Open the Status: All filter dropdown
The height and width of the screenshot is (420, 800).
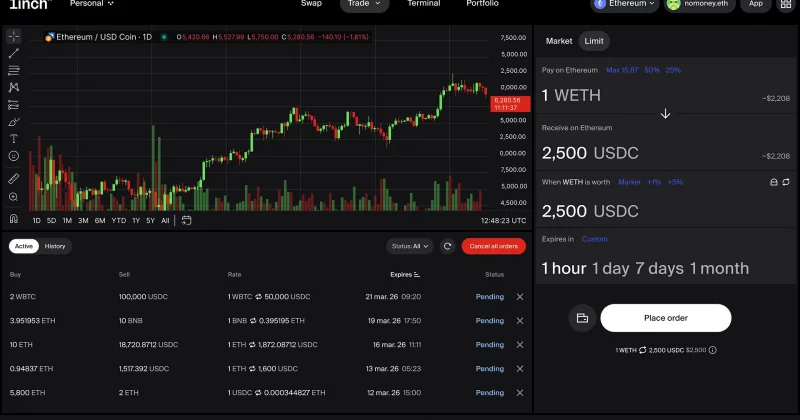(410, 246)
